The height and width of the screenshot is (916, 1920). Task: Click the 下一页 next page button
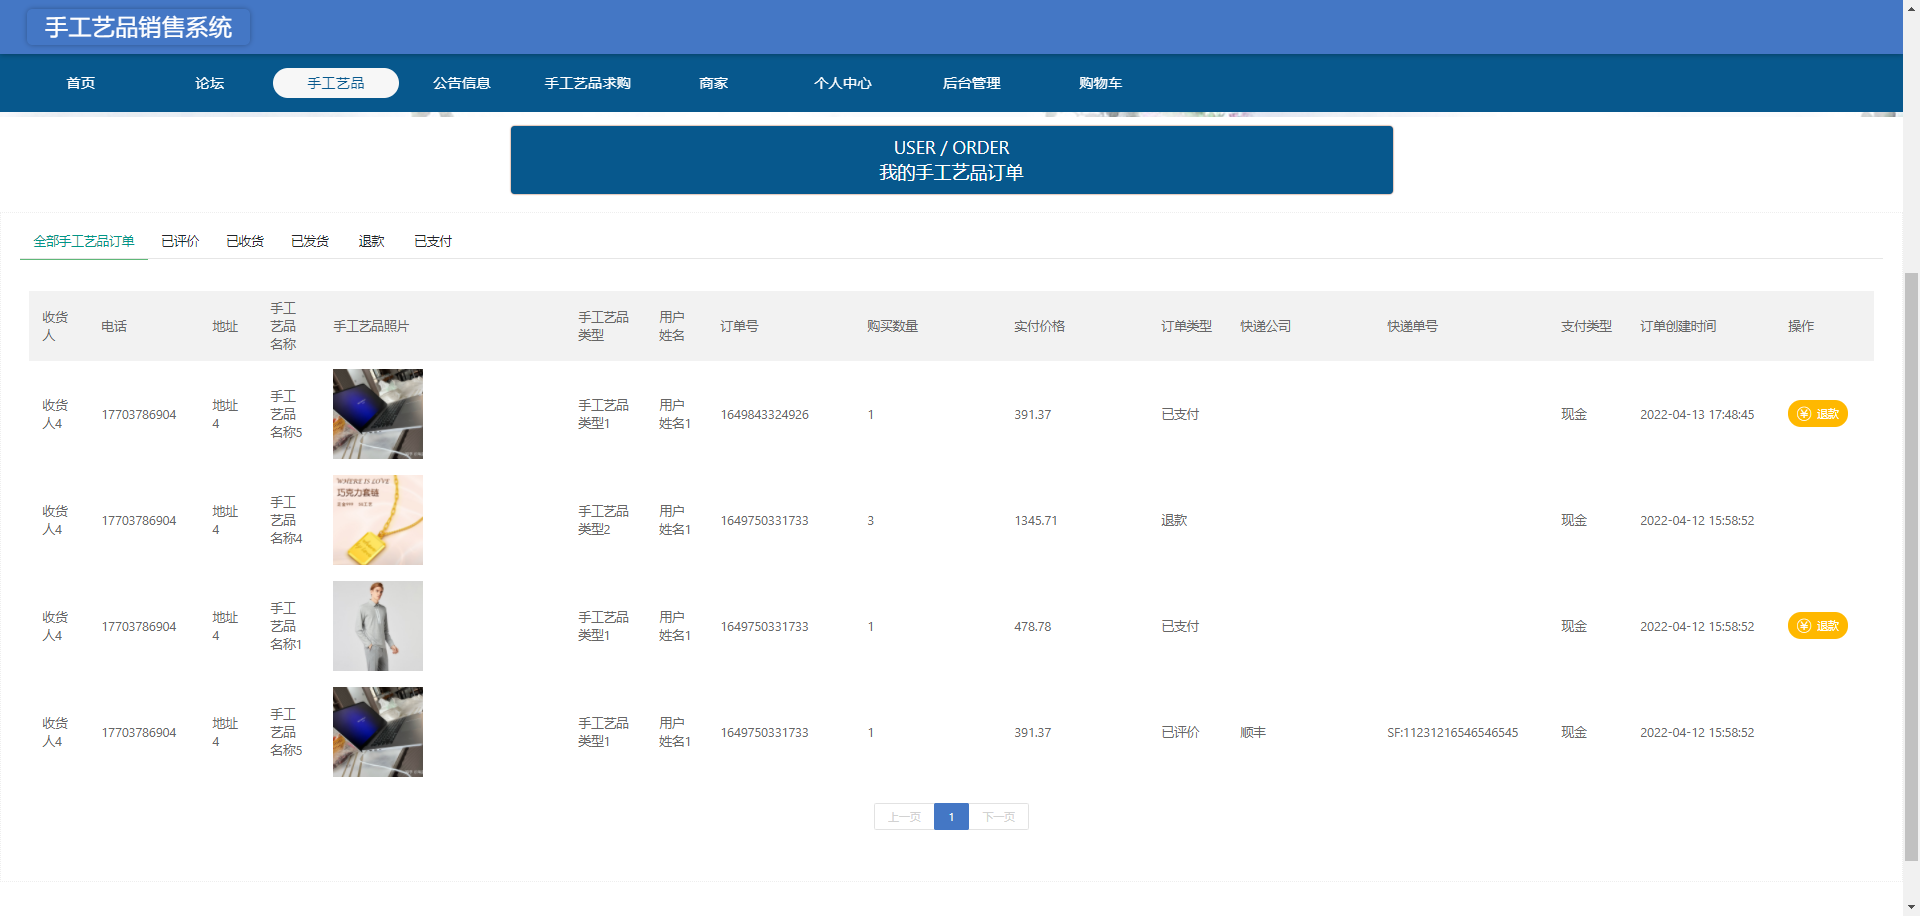tap(998, 817)
